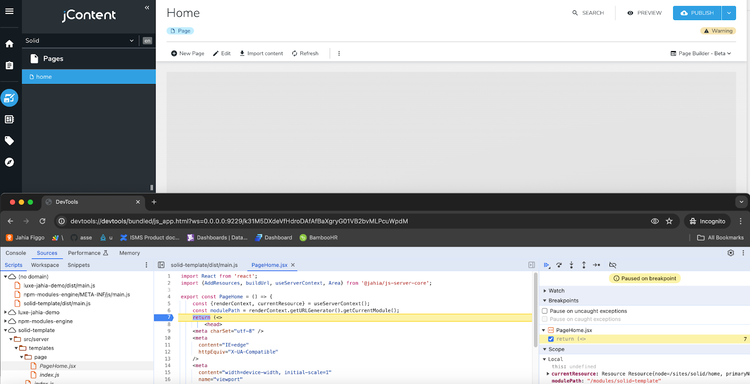750x384 pixels.
Task: Collapse the jContent sidebar with double chevron
Action: (x=147, y=8)
